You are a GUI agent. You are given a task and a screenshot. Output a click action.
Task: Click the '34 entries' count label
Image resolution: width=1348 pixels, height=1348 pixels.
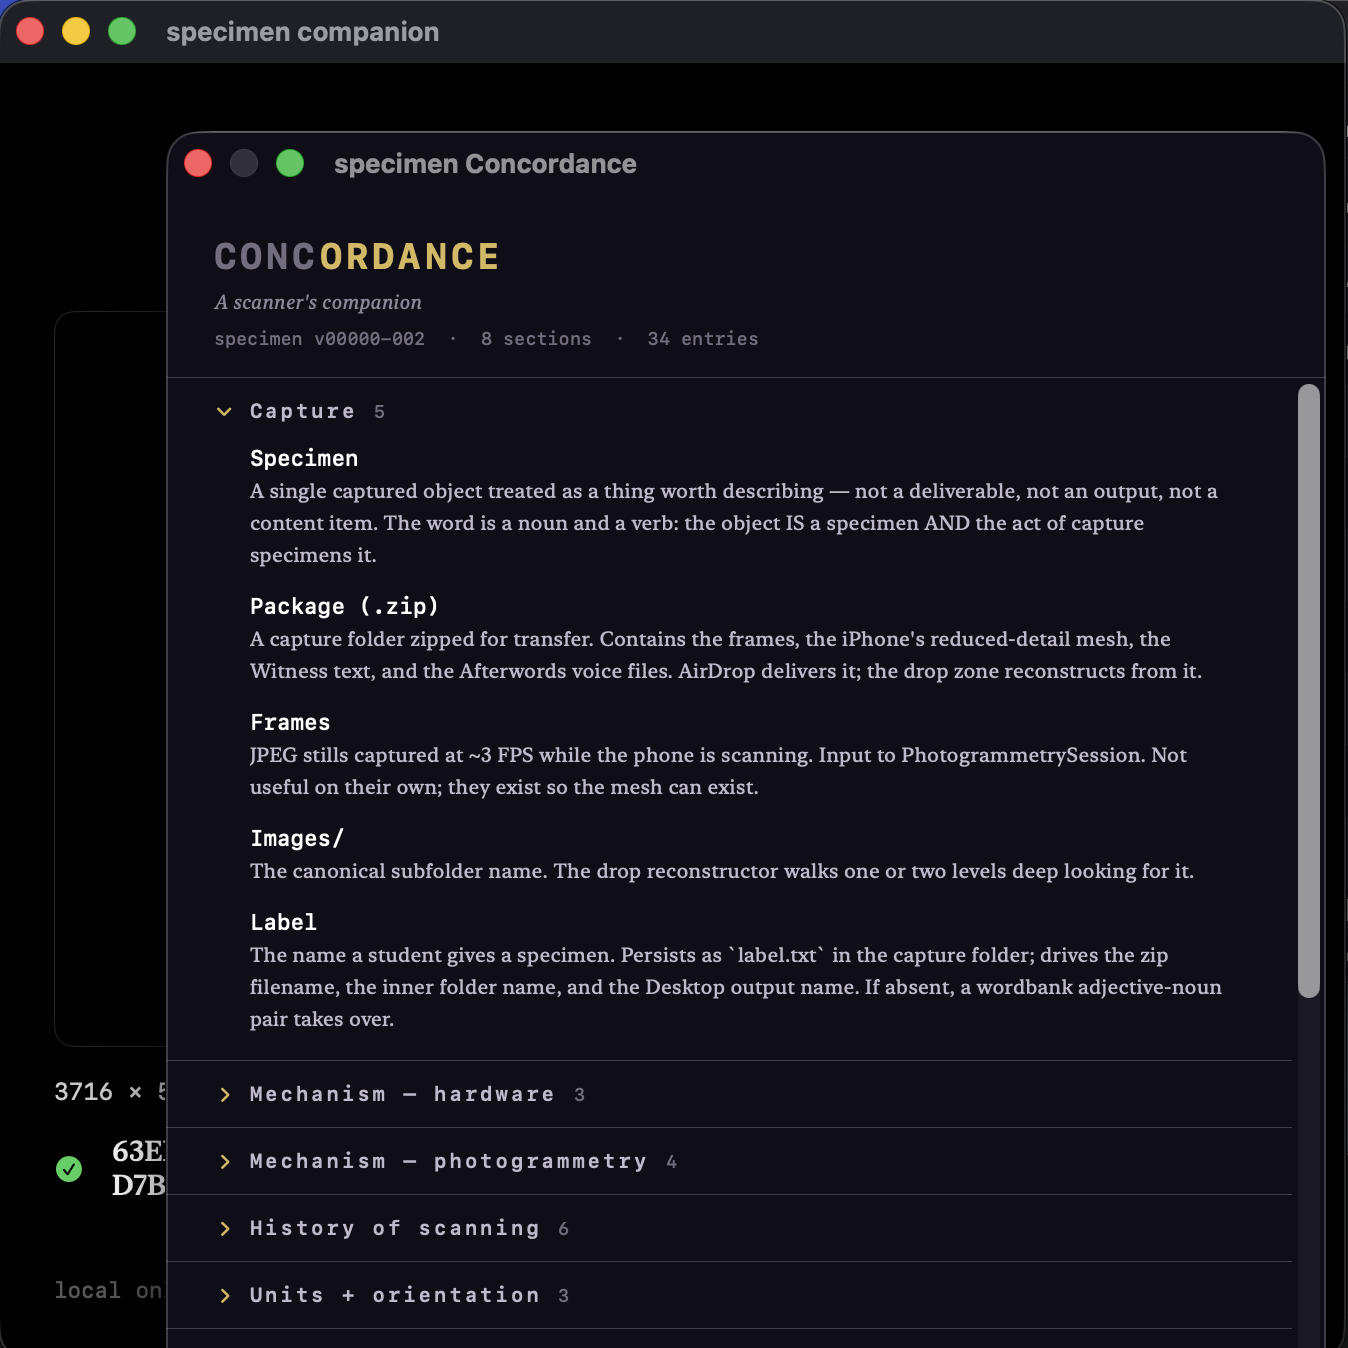point(703,339)
